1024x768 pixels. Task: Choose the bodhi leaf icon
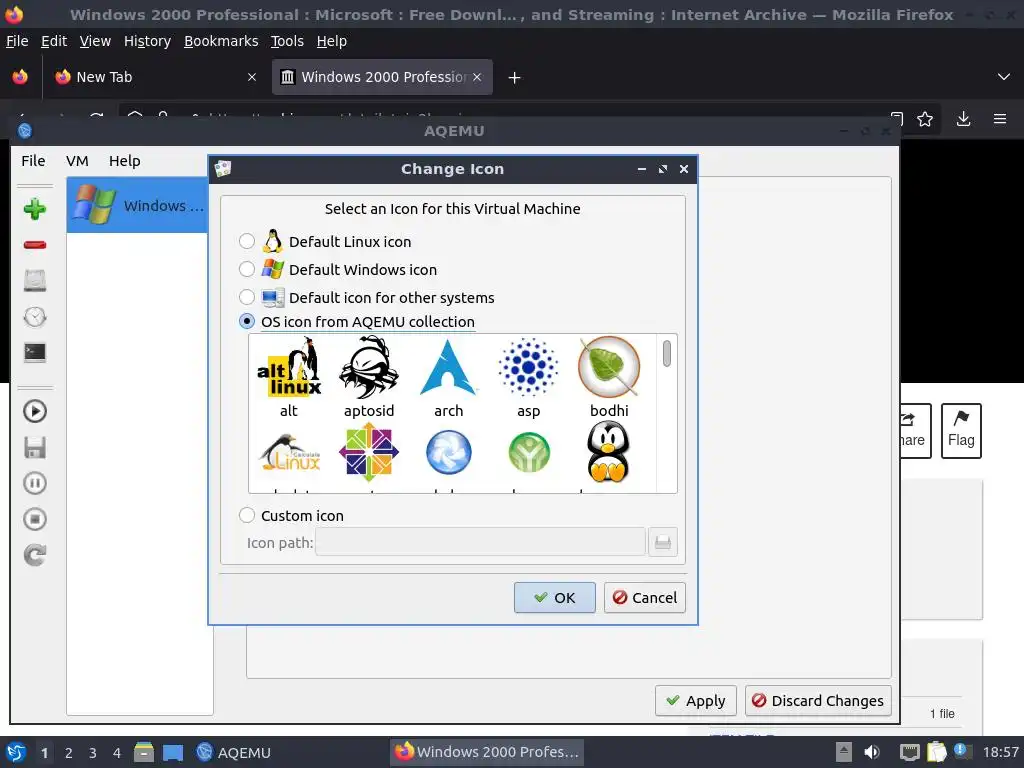(609, 367)
